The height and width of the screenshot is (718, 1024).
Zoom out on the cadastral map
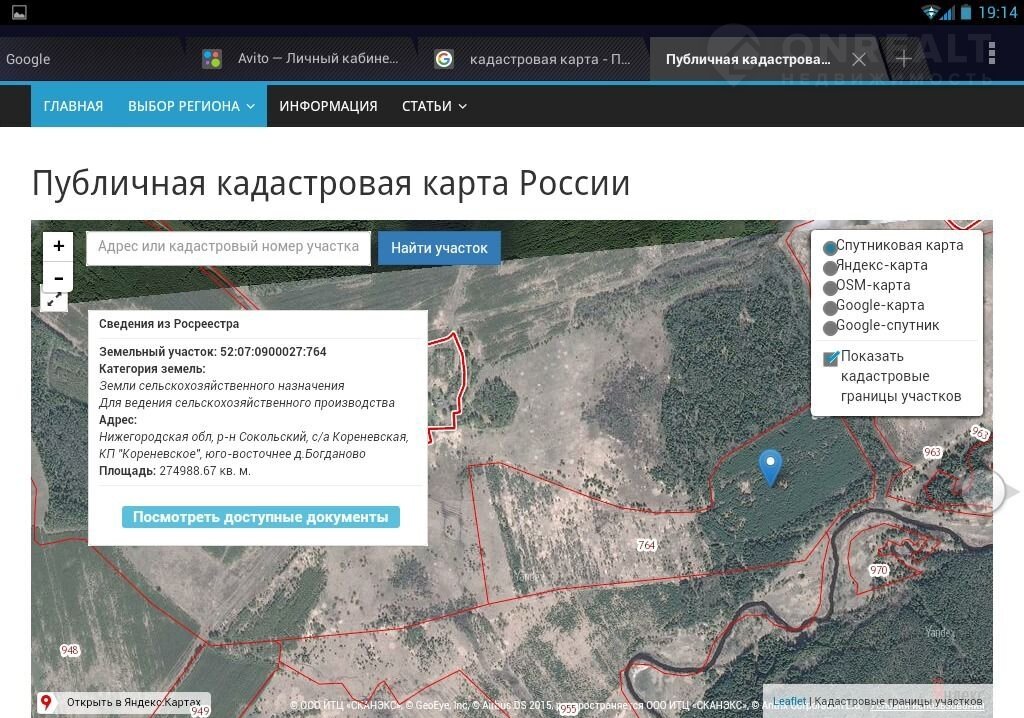(59, 278)
